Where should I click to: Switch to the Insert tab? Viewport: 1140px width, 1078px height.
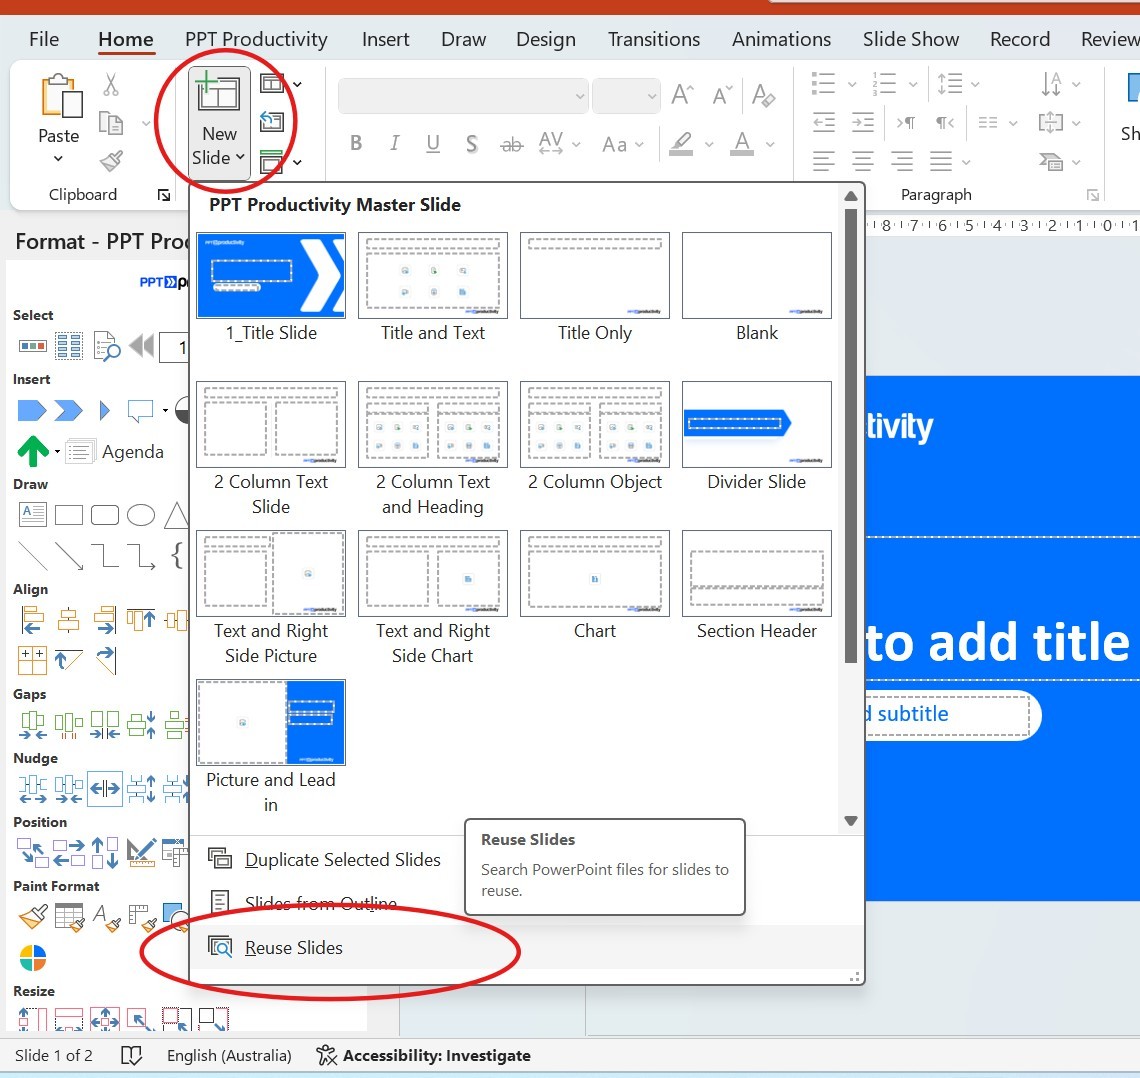(385, 39)
